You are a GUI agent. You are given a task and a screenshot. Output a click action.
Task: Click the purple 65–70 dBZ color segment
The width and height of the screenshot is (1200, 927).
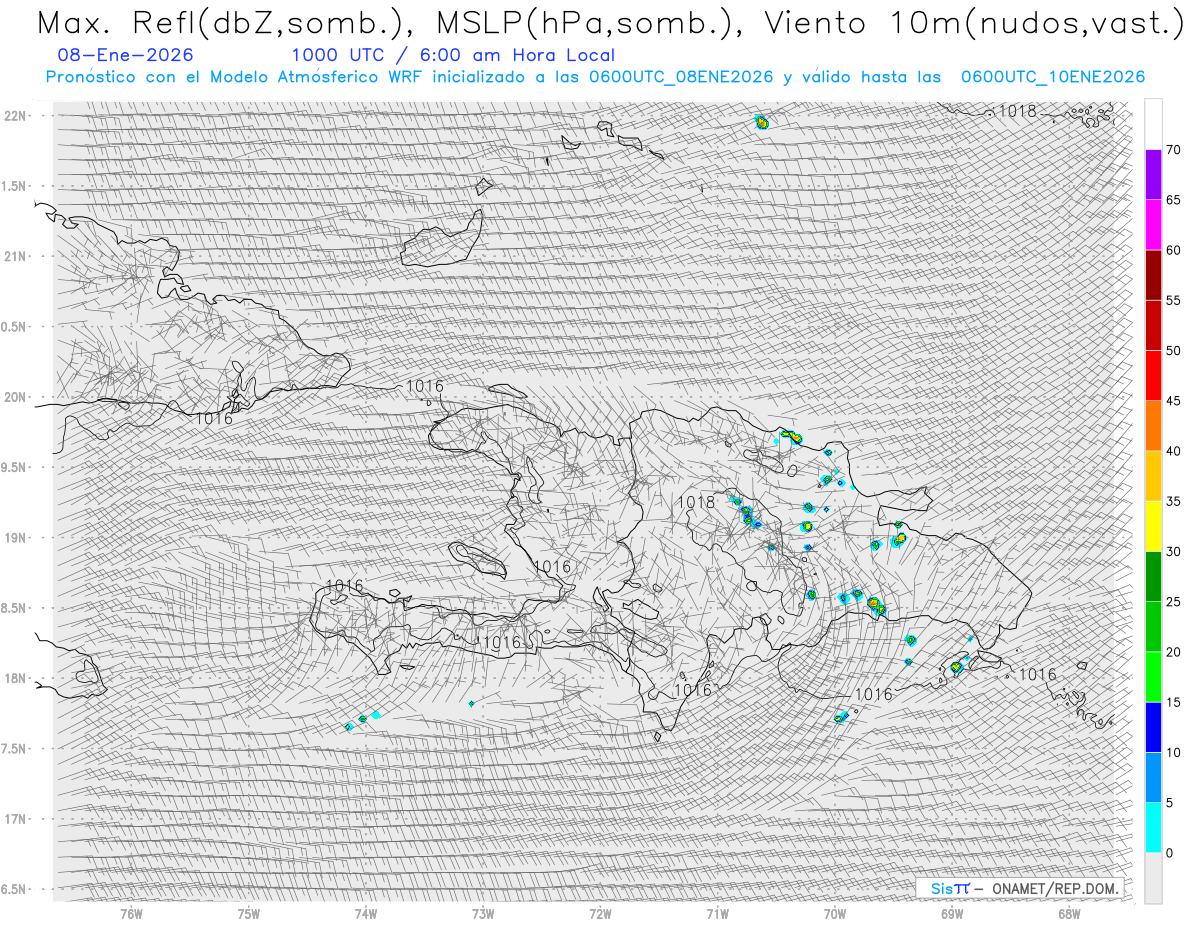(1153, 175)
